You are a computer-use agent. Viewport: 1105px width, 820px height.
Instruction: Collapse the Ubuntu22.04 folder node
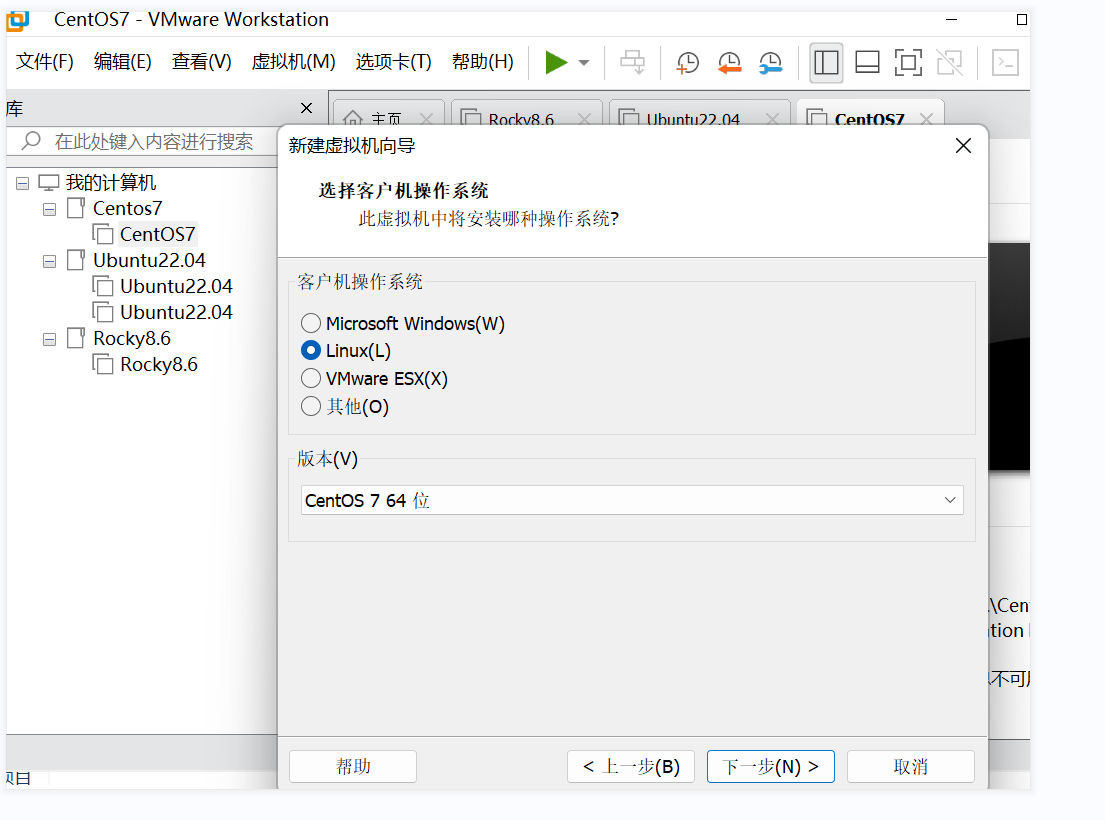point(49,261)
